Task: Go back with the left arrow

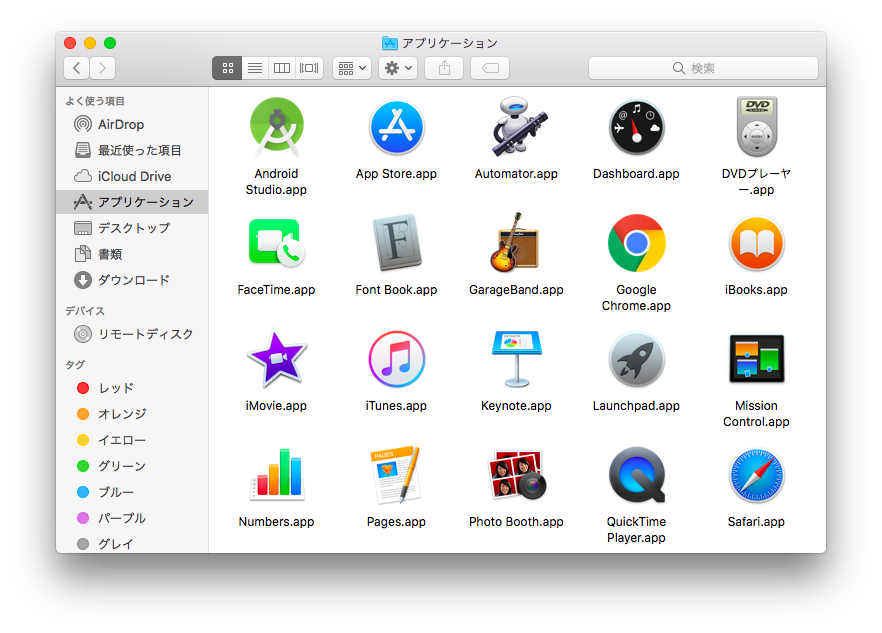Action: pyautogui.click(x=76, y=68)
